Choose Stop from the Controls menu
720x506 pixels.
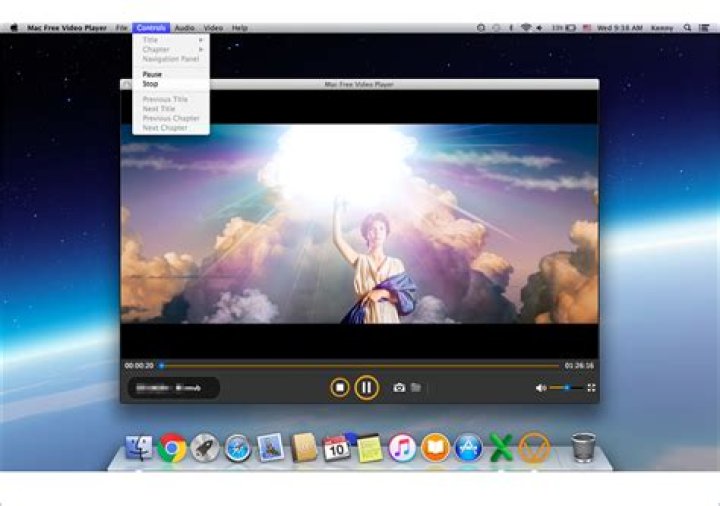tap(171, 84)
